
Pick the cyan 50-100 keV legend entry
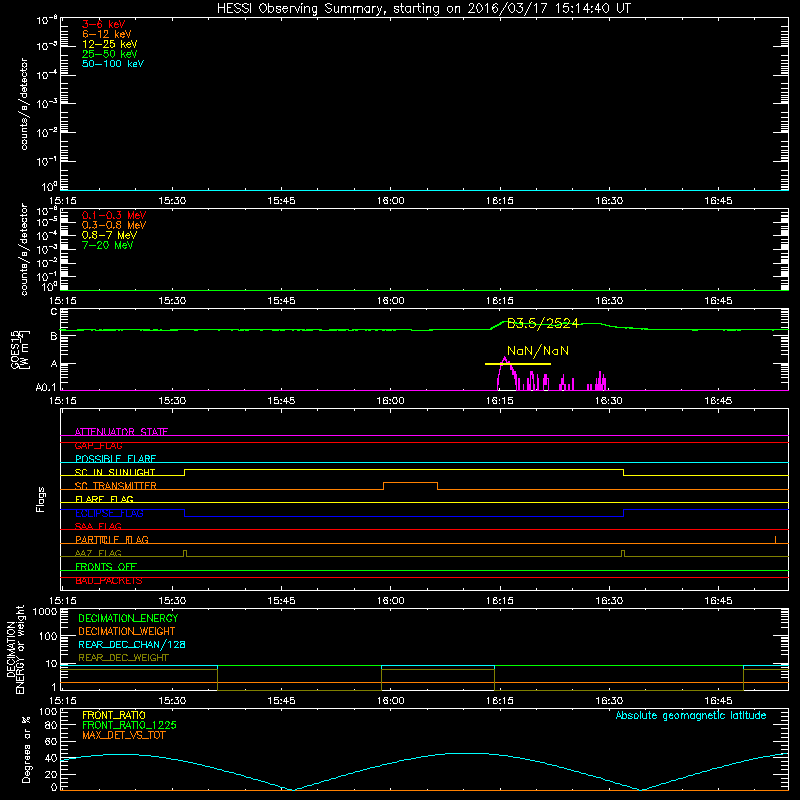coord(113,64)
